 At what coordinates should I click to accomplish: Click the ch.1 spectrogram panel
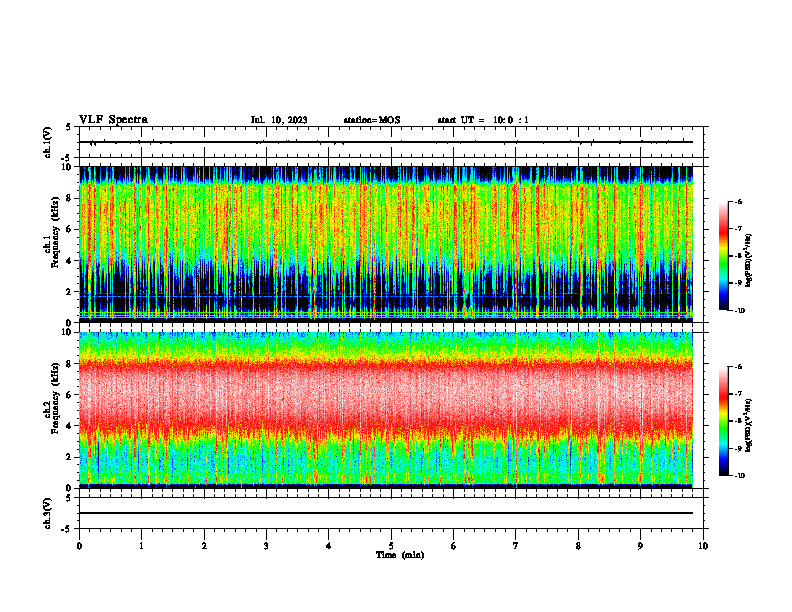coord(386,244)
